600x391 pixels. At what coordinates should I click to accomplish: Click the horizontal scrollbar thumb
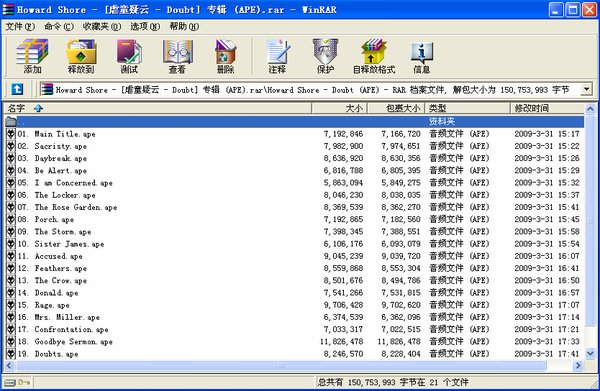point(281,366)
